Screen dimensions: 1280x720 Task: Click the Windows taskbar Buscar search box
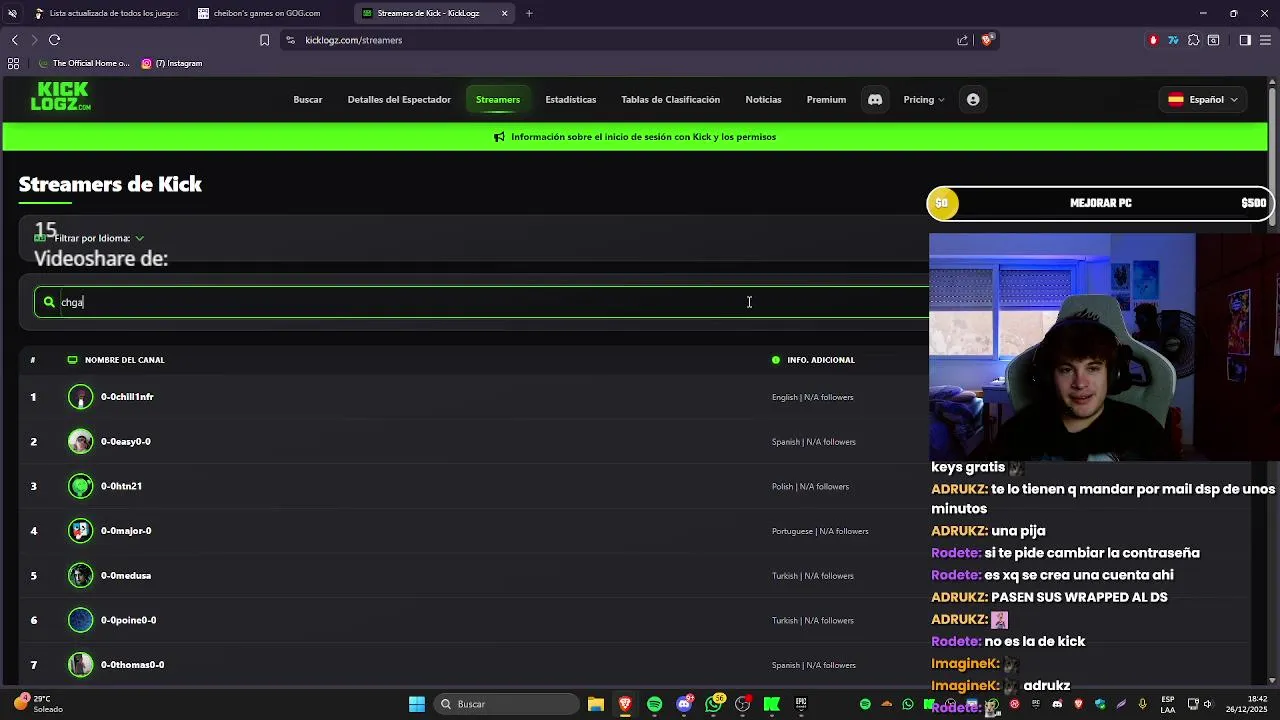tap(508, 704)
